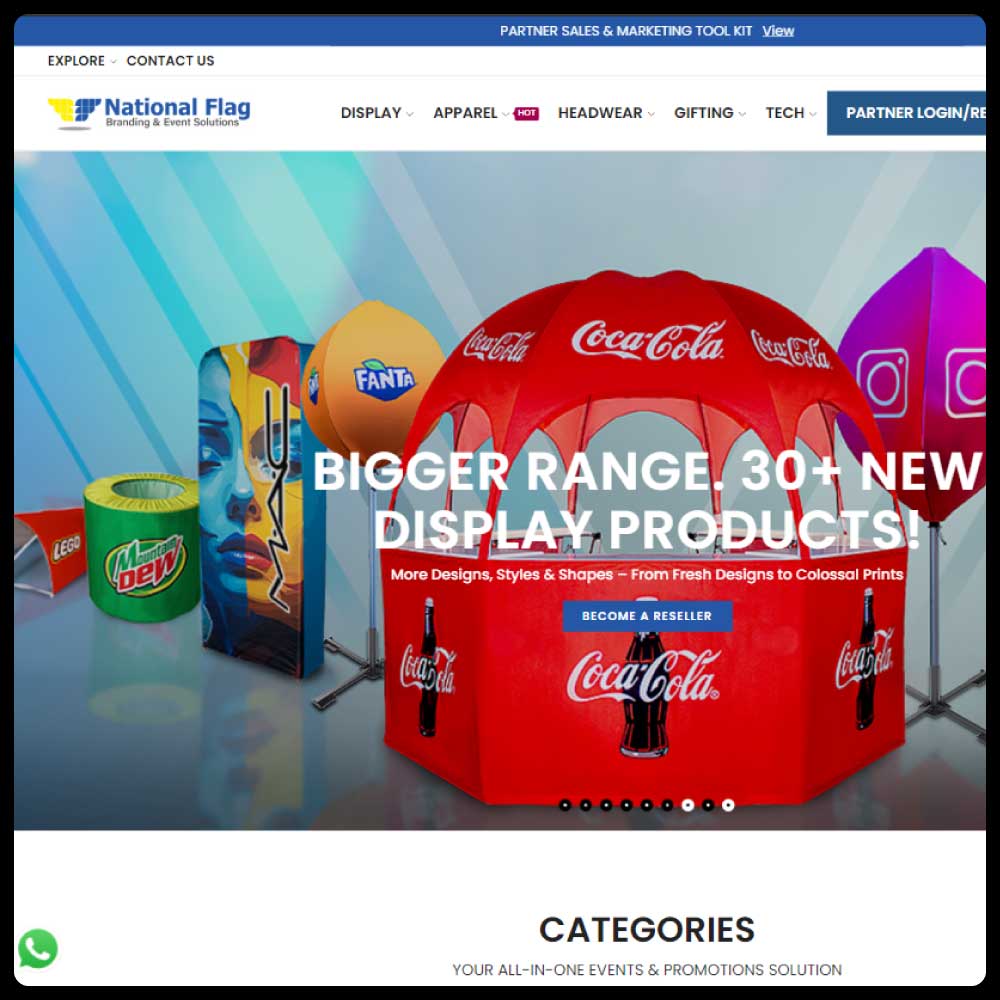This screenshot has width=1000, height=1000.
Task: Click the Partner Login button
Action: (906, 113)
